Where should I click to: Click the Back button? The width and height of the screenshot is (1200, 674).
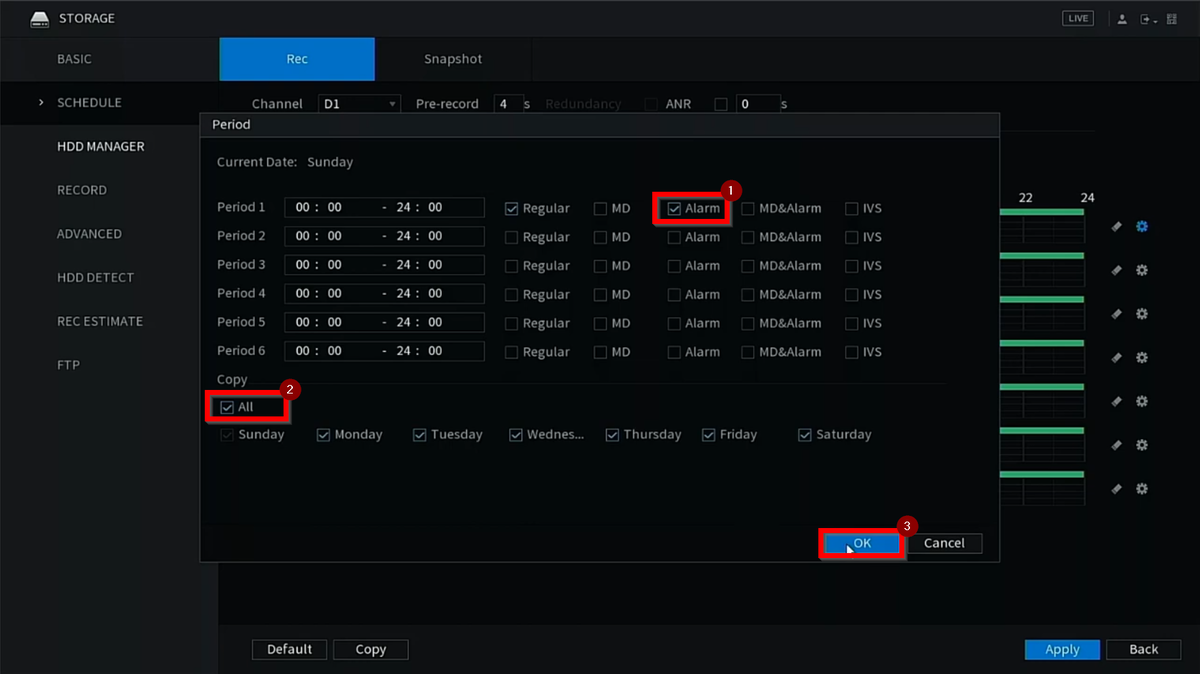(x=1144, y=650)
